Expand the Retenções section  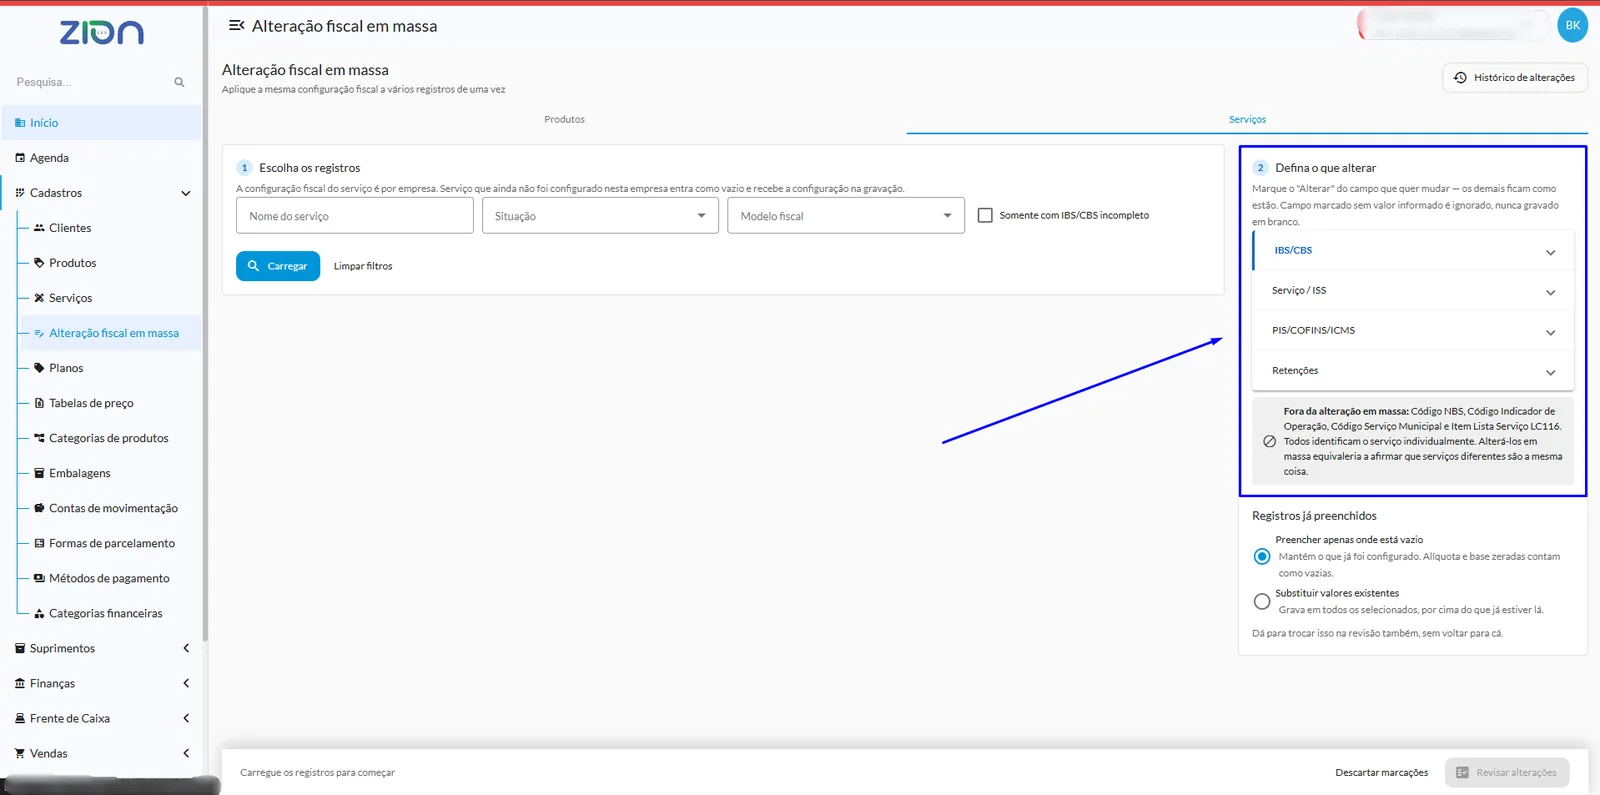coord(1413,370)
